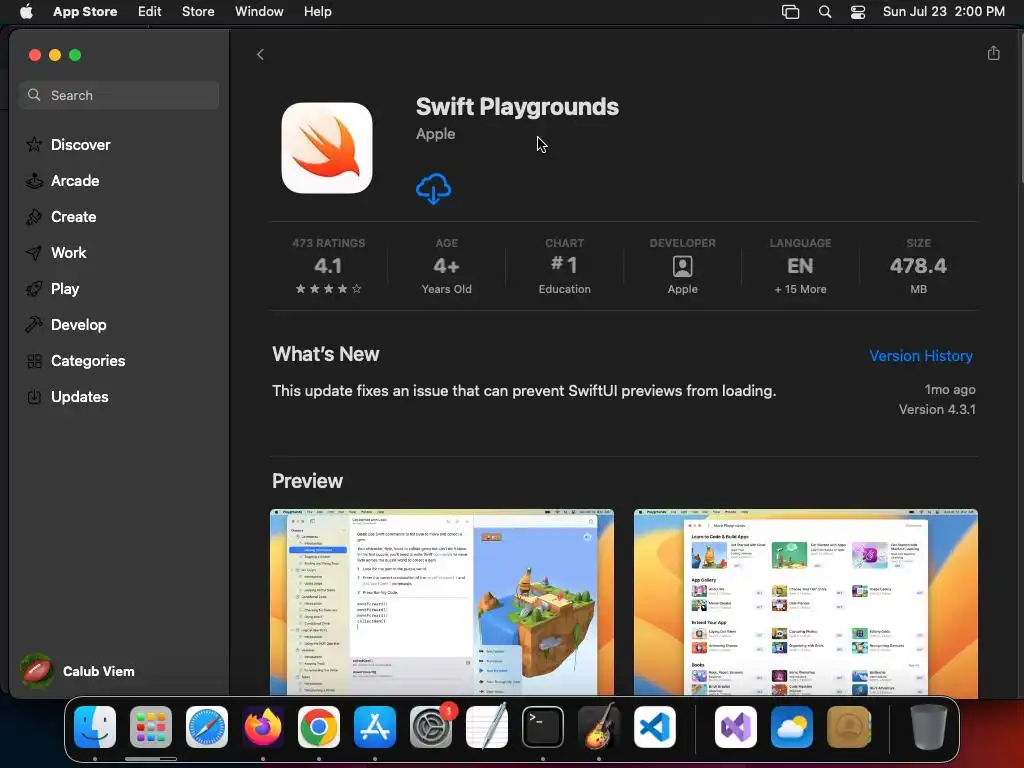Click the What's New update description text

524,391
